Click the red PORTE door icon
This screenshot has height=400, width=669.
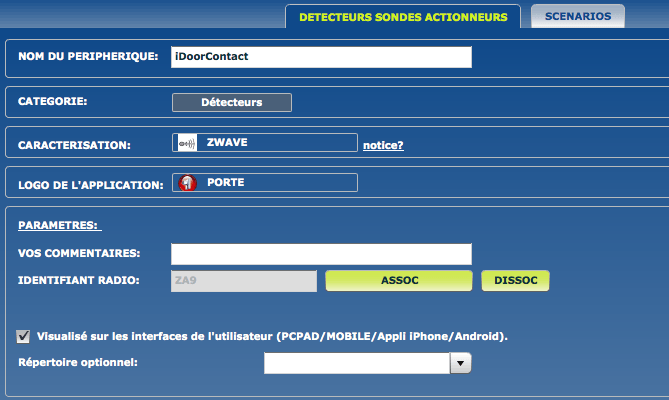coord(187,183)
